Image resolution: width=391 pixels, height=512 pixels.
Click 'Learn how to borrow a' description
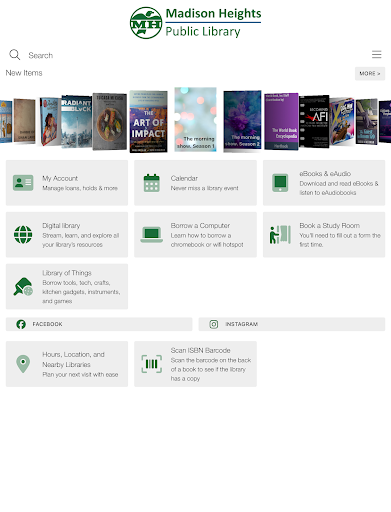[201, 236]
